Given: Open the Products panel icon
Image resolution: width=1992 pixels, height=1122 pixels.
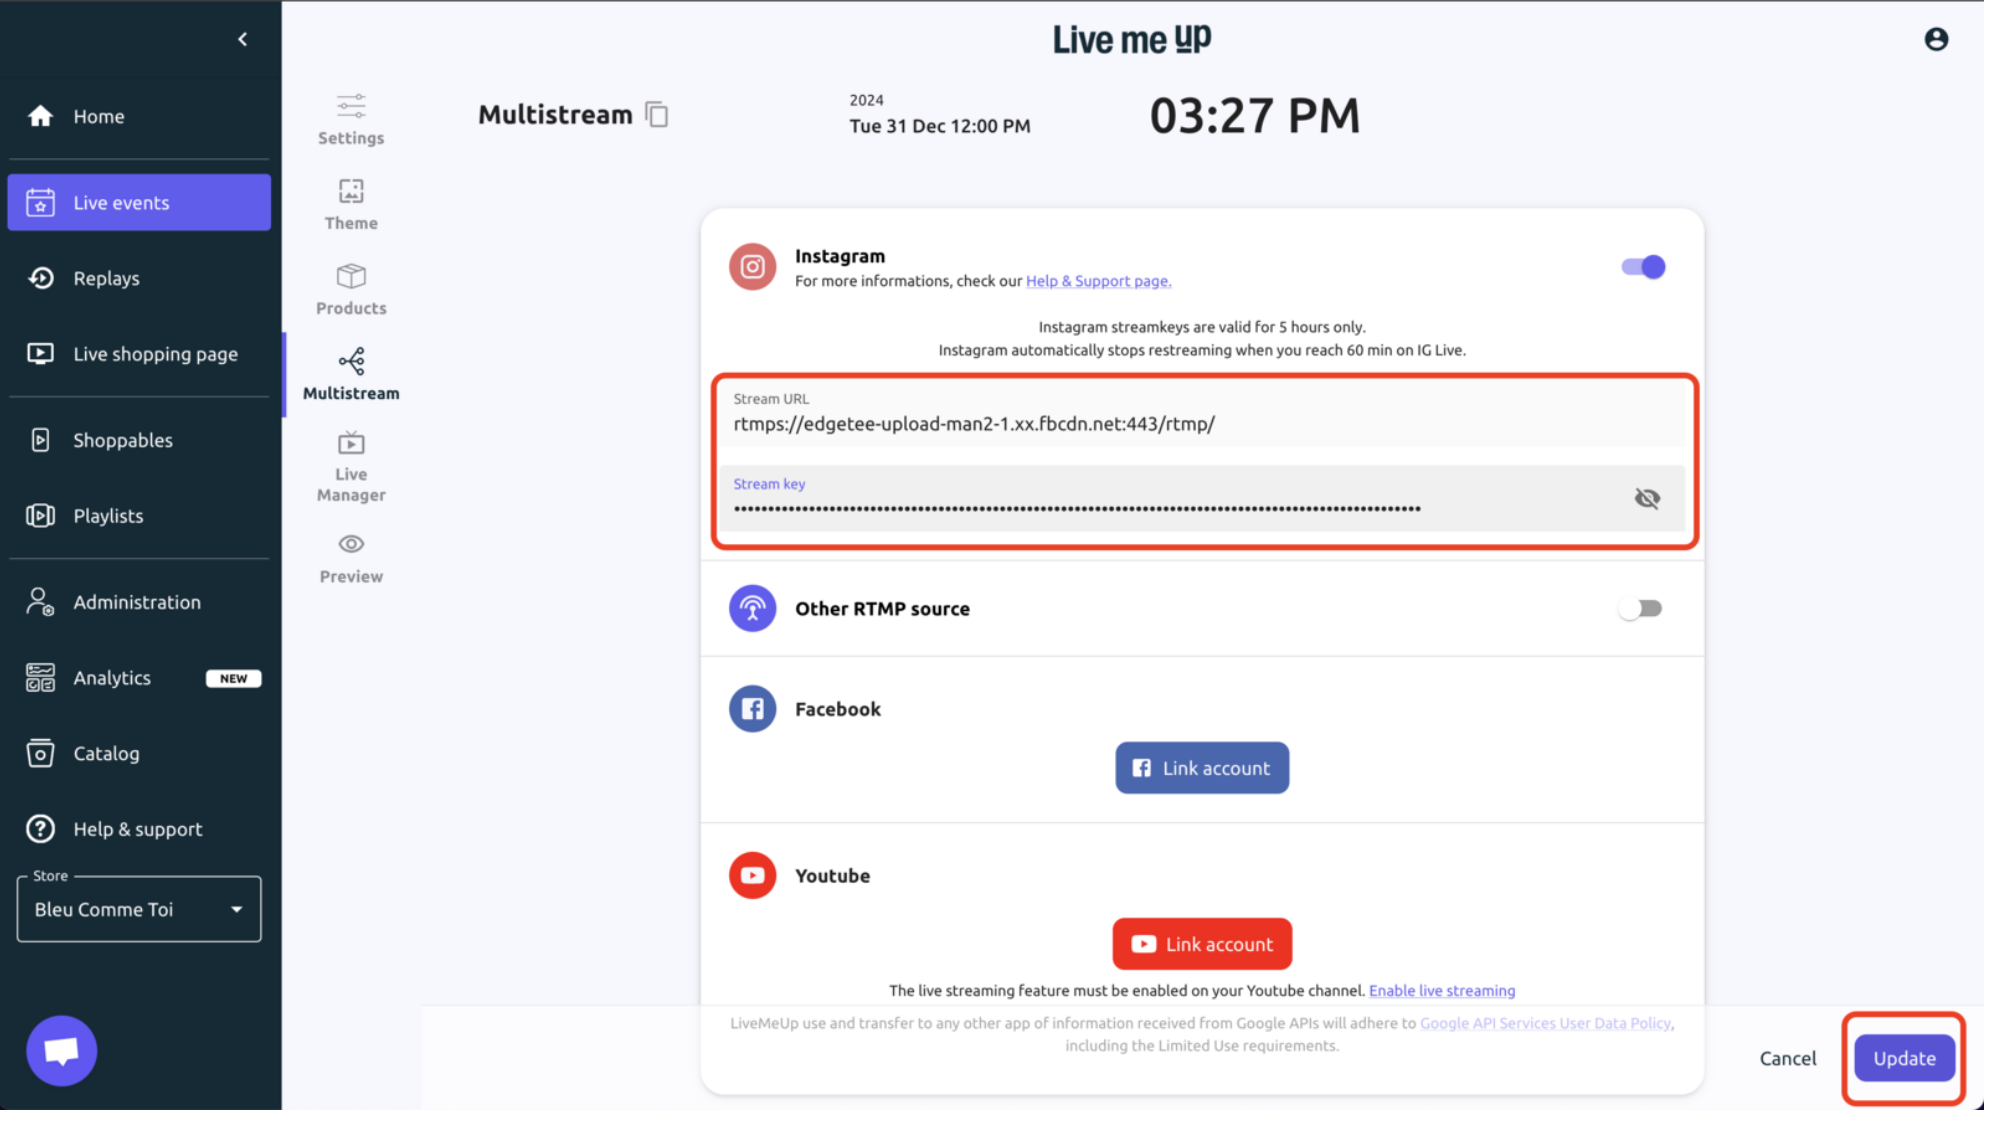Looking at the screenshot, I should point(351,276).
